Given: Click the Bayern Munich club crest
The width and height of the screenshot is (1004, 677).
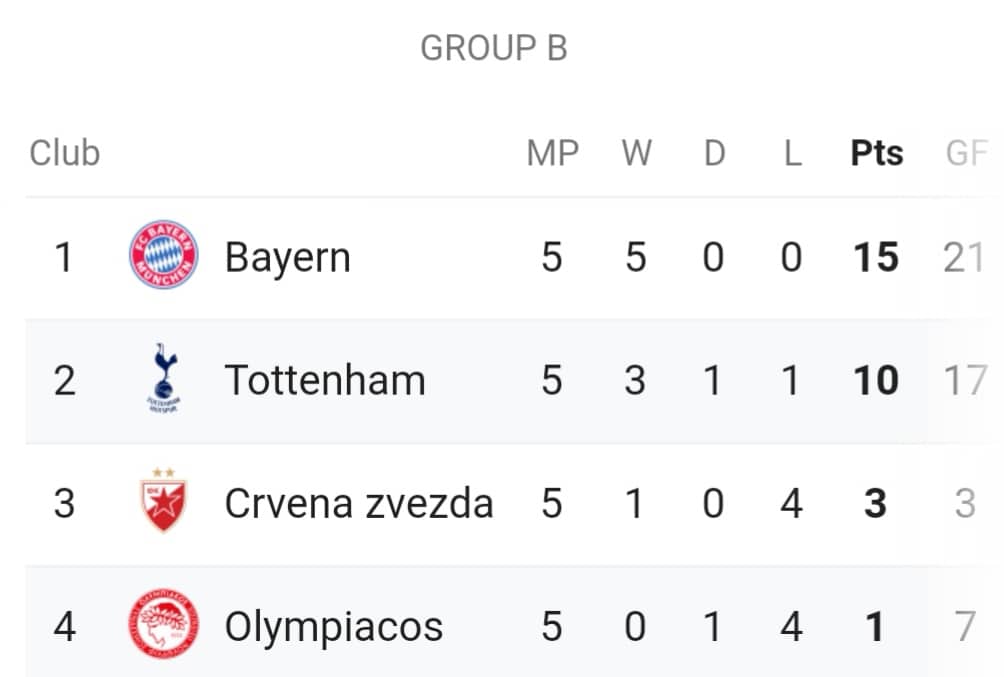Looking at the screenshot, I should pyautogui.click(x=164, y=255).
